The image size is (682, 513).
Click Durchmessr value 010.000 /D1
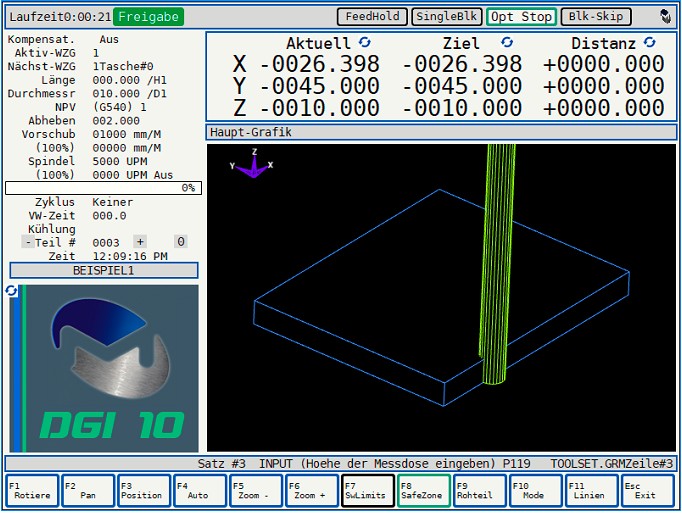130,94
